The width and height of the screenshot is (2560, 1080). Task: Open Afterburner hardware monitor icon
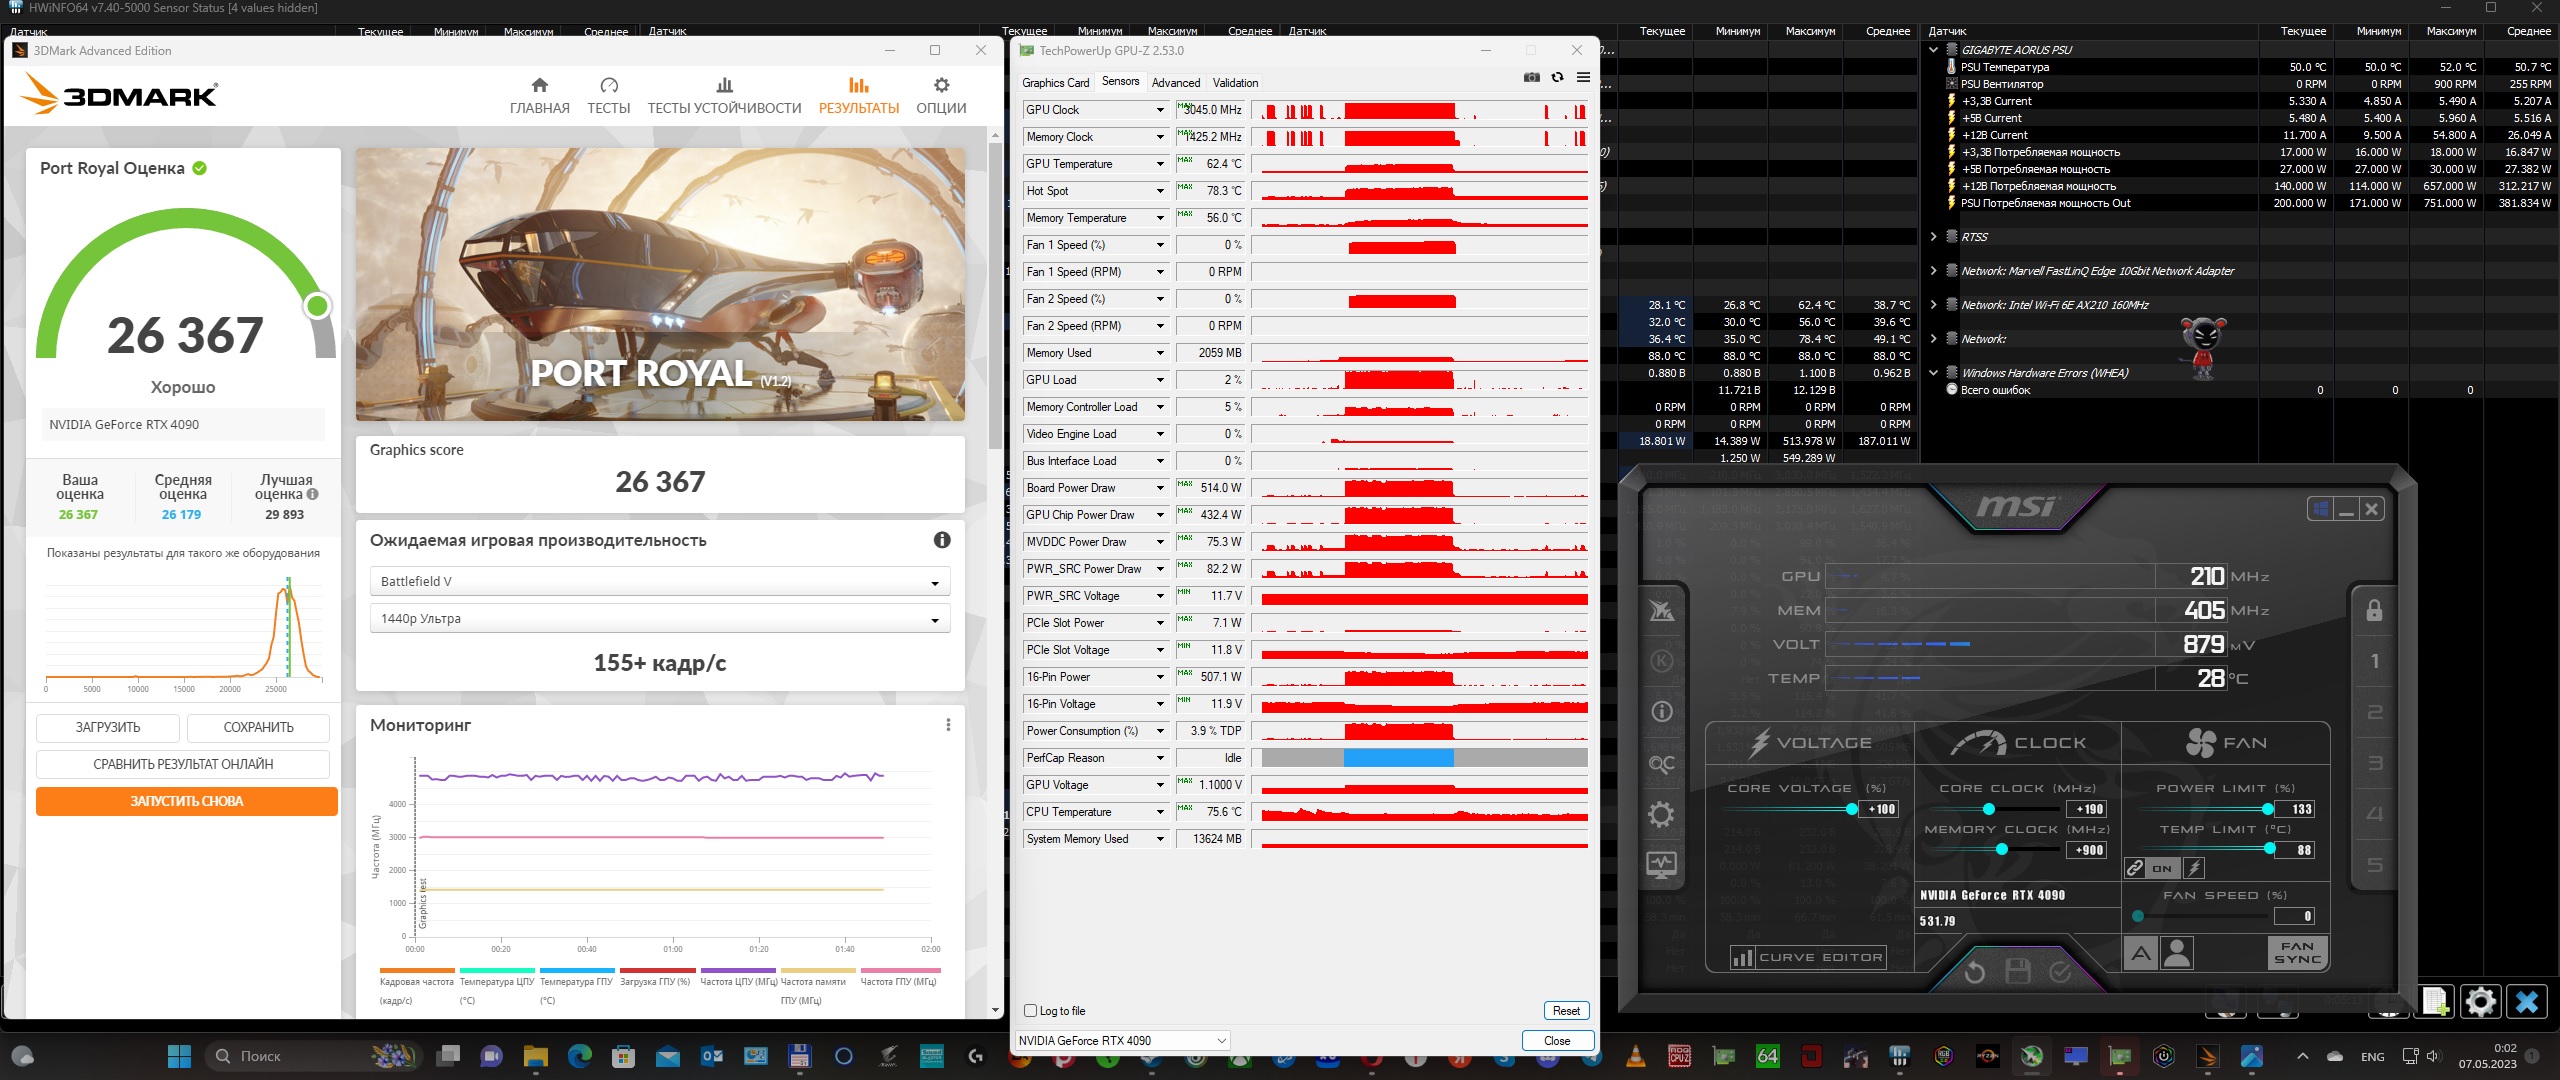[x=1661, y=864]
